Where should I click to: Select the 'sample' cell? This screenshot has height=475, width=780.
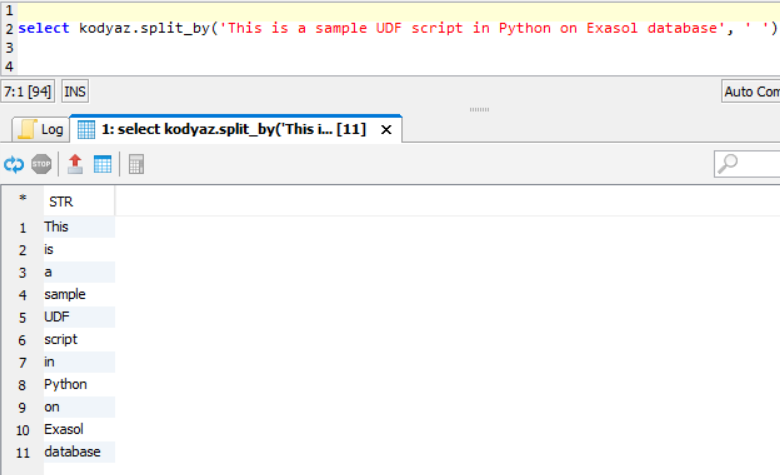point(79,294)
